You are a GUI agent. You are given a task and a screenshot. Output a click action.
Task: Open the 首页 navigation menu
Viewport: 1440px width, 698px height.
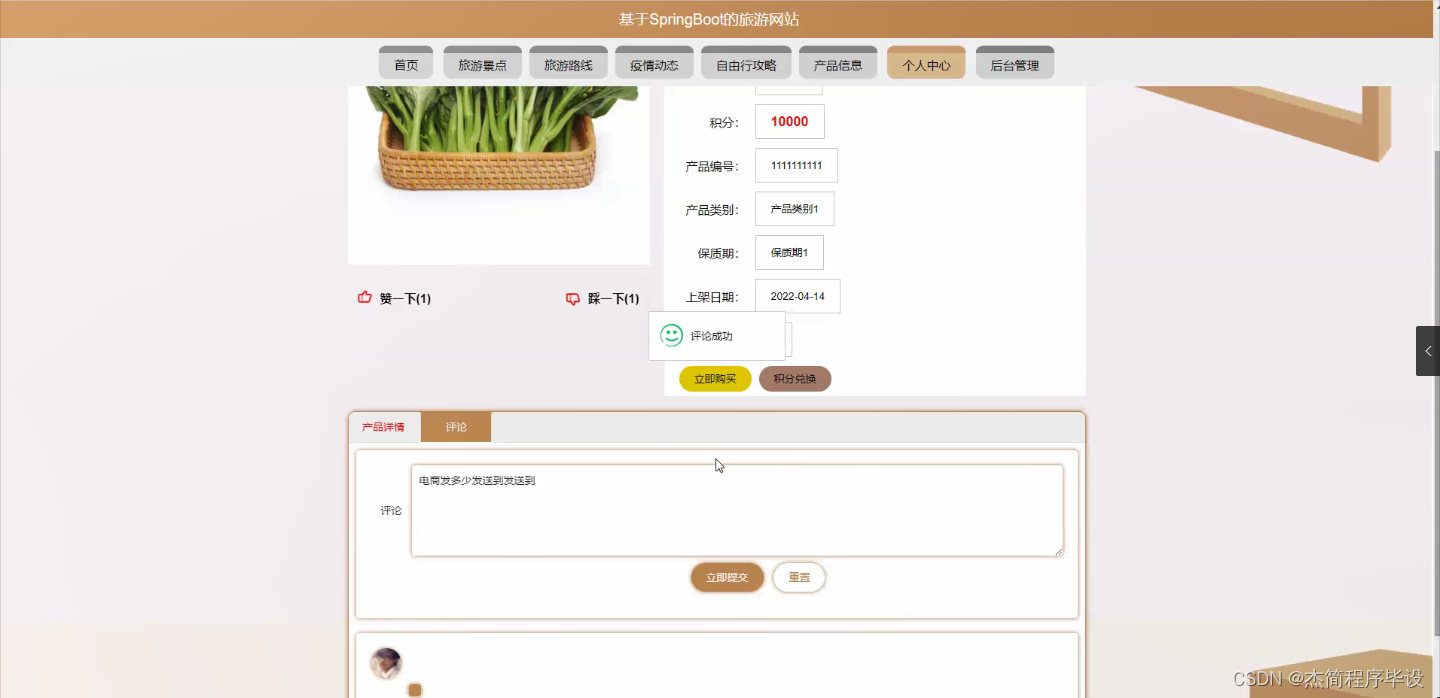point(405,62)
